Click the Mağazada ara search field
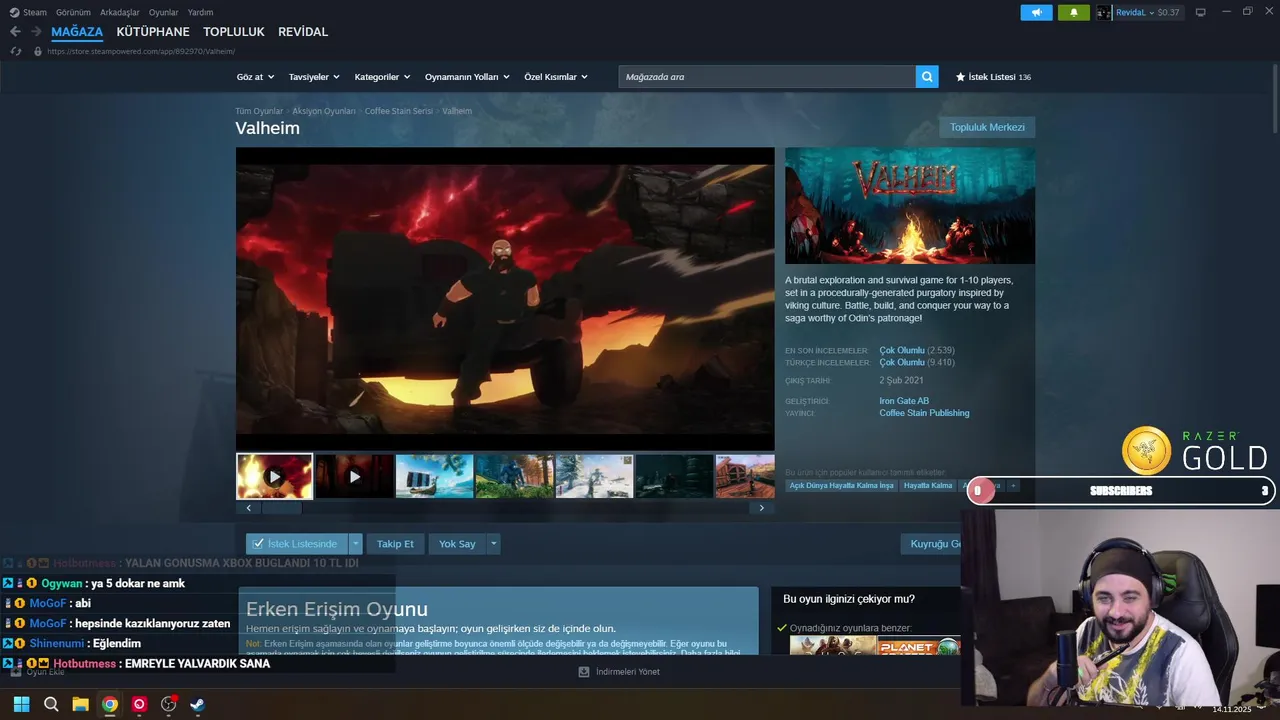 coord(767,77)
